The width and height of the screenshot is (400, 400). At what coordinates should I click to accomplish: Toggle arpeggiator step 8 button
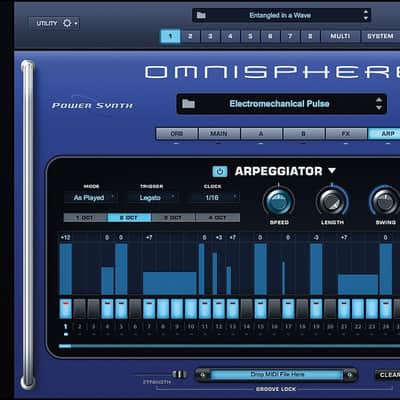coord(163,309)
